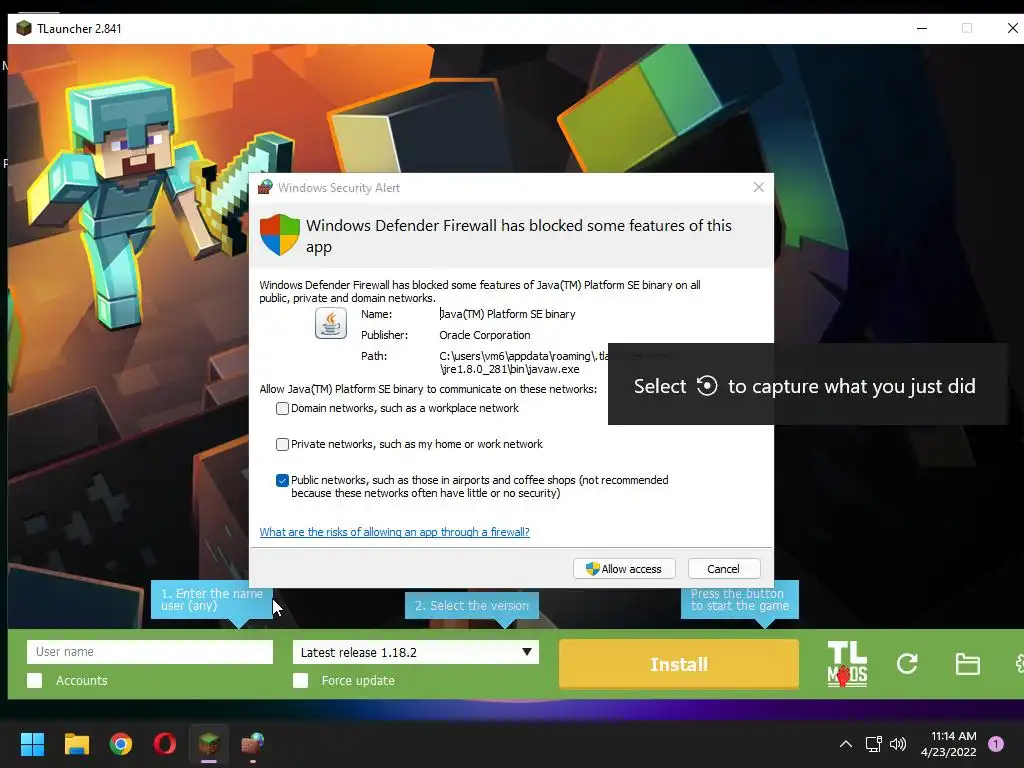Screen dimensions: 1024x768
Task: Open Windows Start menu
Action: (32, 744)
